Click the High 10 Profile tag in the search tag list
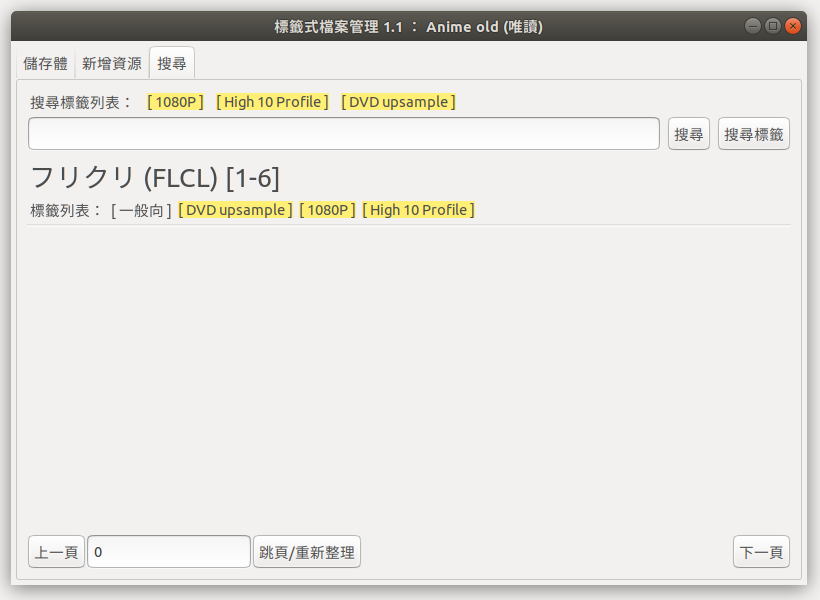The width and height of the screenshot is (820, 600). point(272,102)
